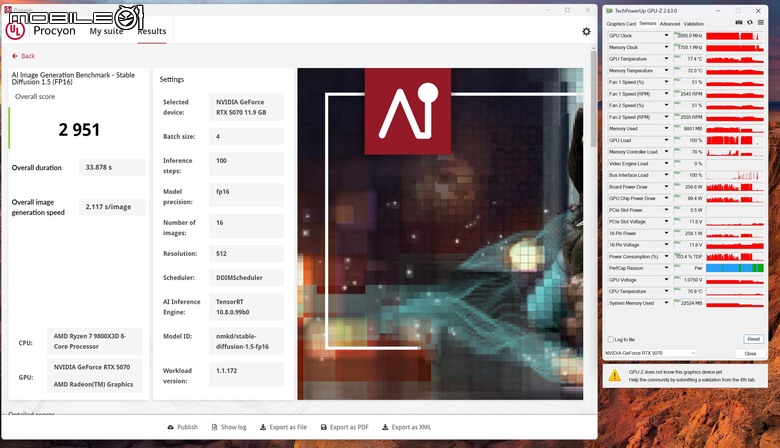Enable the Log to file checkbox
This screenshot has width=780, height=448.
tap(610, 340)
